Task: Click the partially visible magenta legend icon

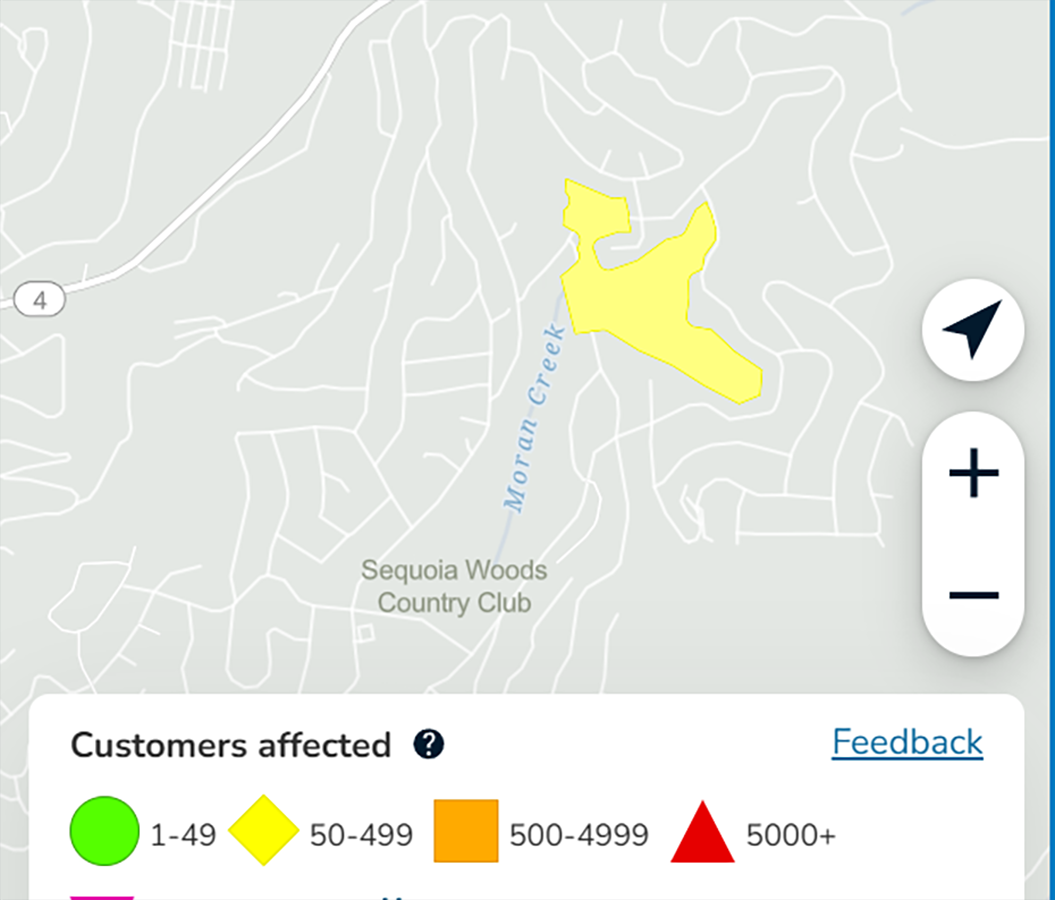Action: [101, 896]
